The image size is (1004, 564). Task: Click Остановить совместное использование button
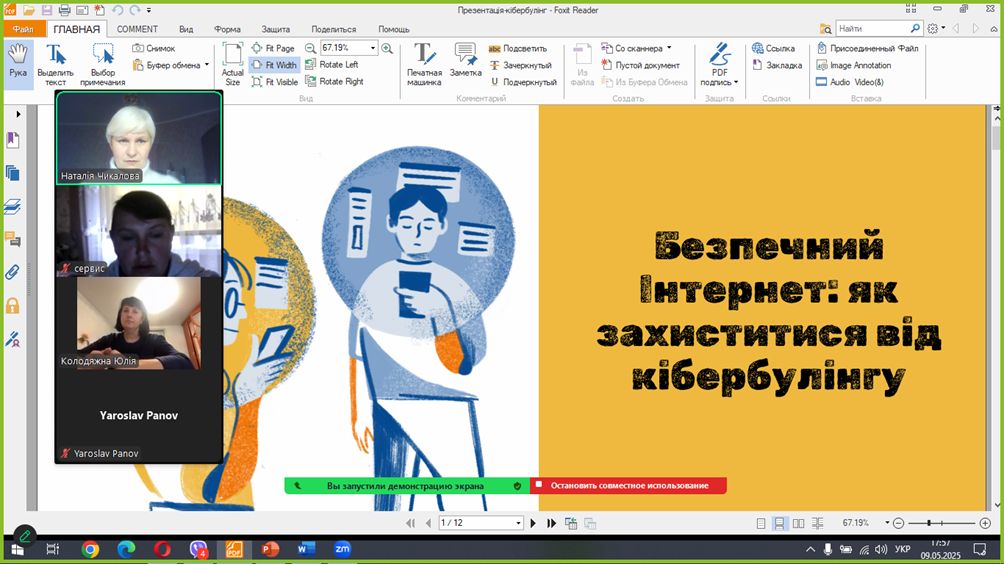click(x=628, y=486)
